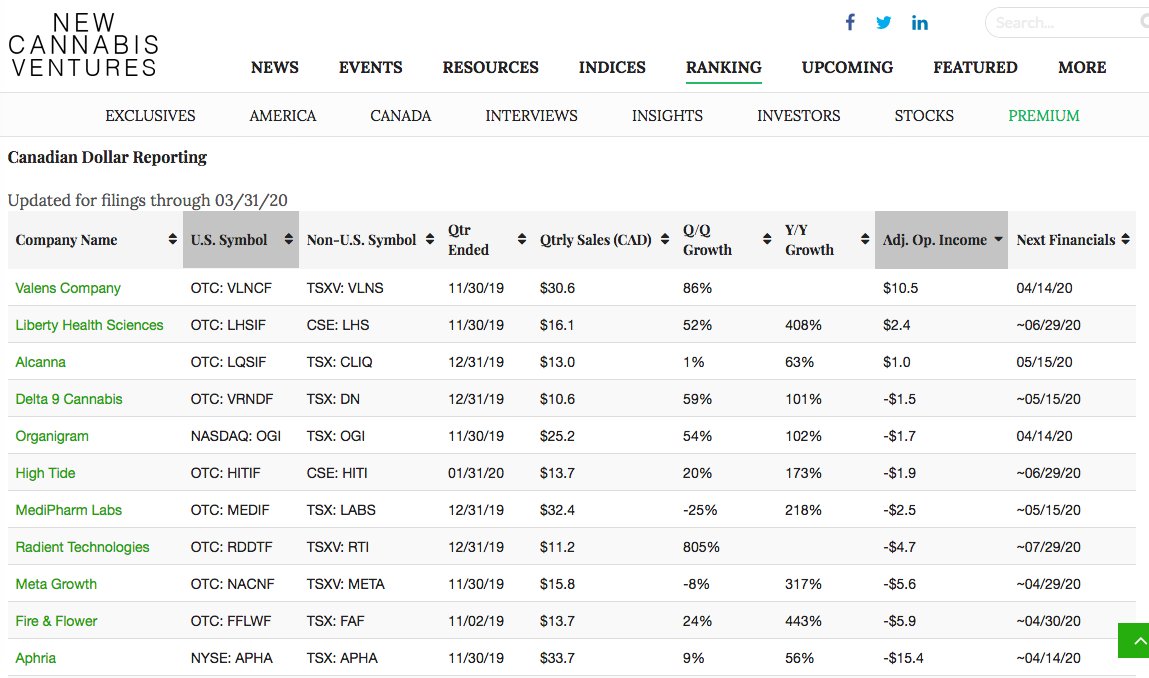Sort by Q/Q Growth column arrows

[x=766, y=239]
